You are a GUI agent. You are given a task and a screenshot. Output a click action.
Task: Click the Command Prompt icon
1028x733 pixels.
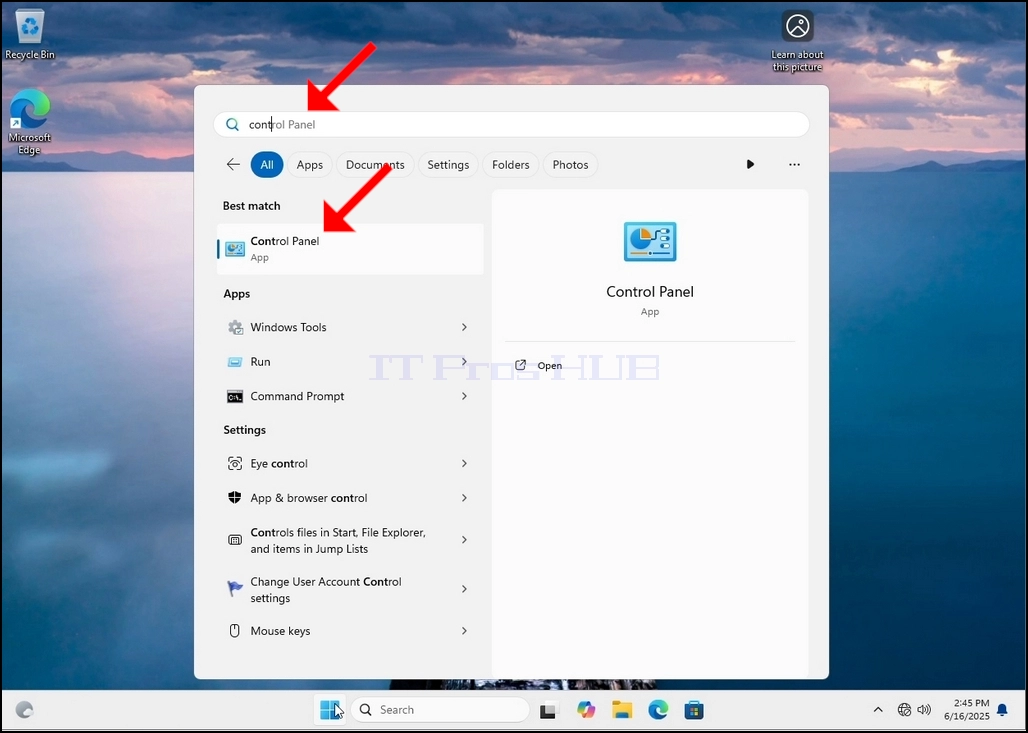tap(235, 397)
